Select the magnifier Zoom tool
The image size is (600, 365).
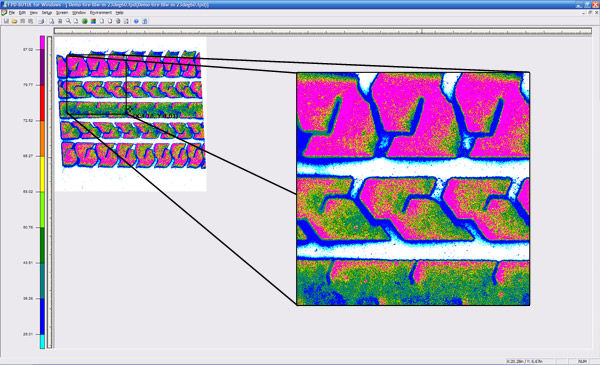68,21
